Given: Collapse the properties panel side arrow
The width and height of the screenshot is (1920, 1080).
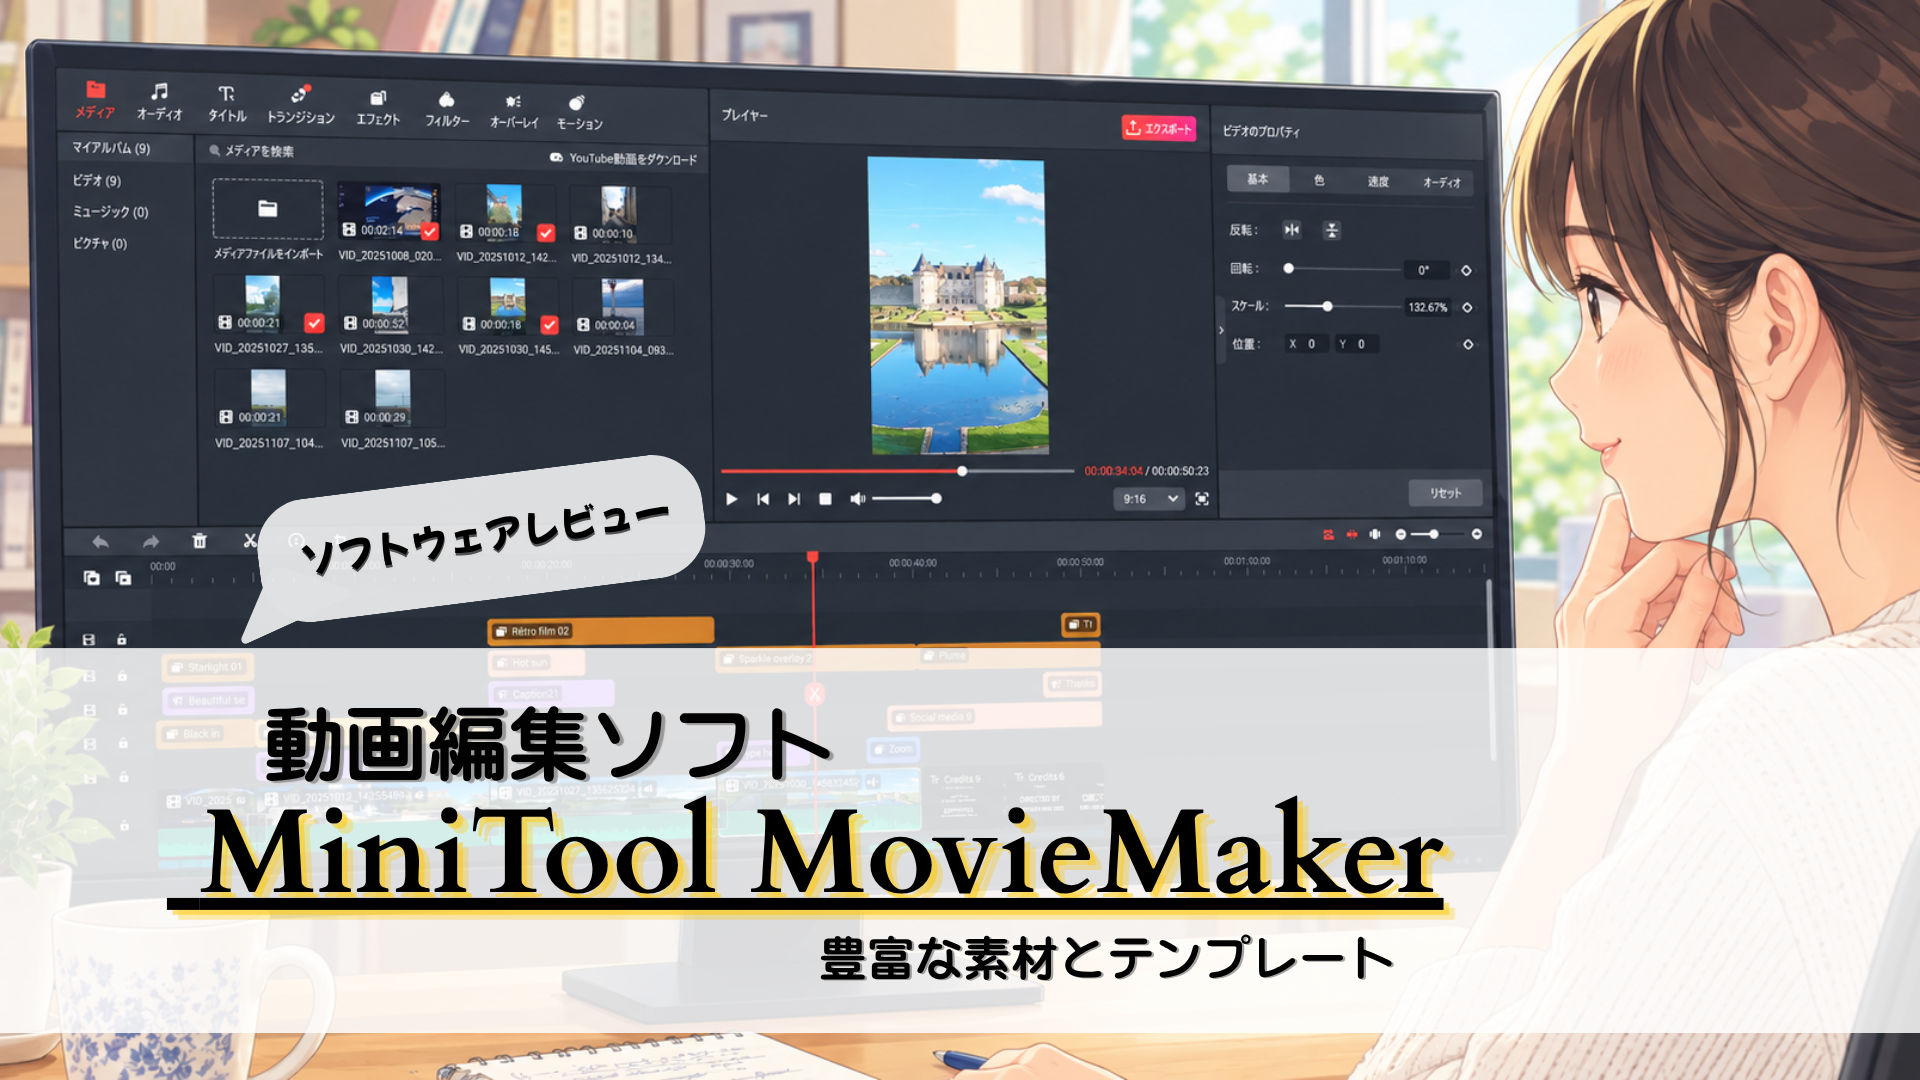Looking at the screenshot, I should point(1221,330).
